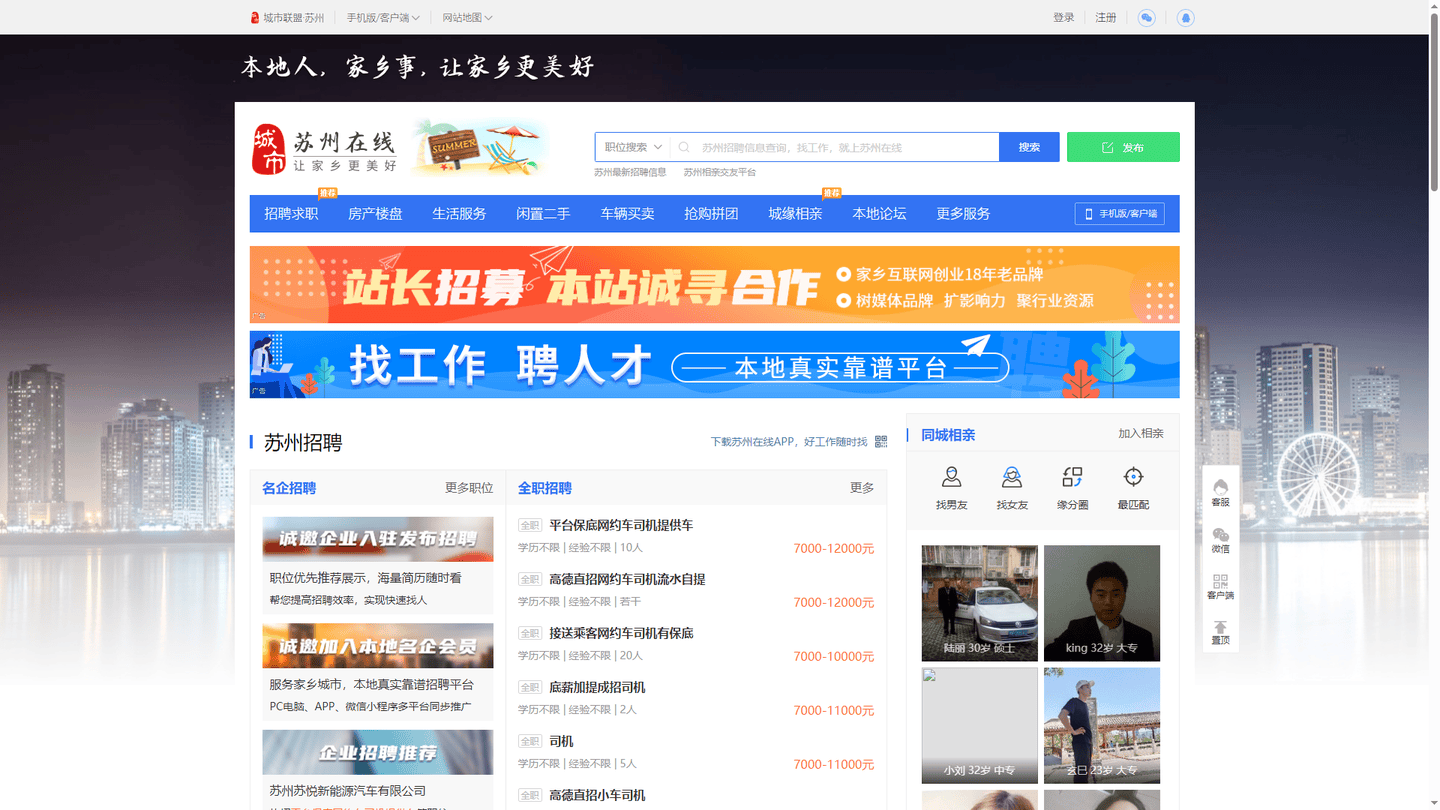Screen dimensions: 1440x810
Task: Open job 底薪加提成招司机
Action: (x=597, y=687)
